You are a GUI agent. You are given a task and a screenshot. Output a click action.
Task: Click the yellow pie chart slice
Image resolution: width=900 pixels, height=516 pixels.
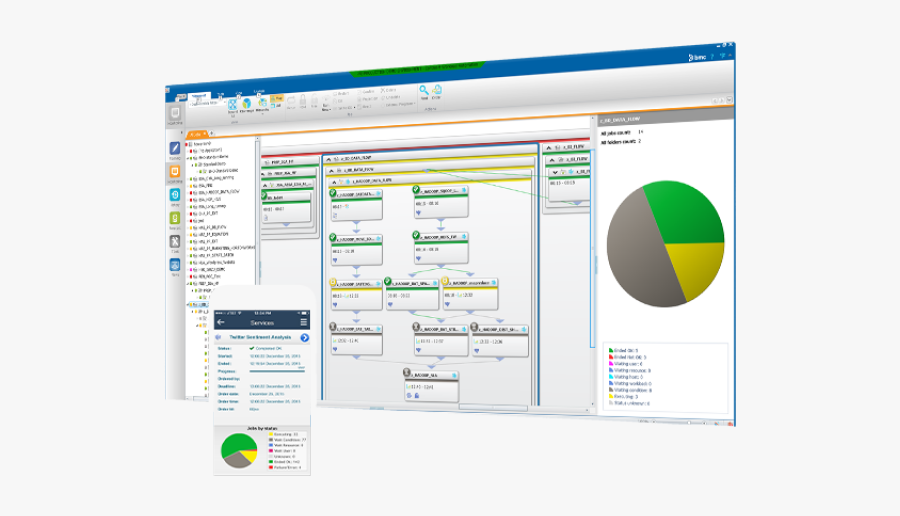point(695,264)
